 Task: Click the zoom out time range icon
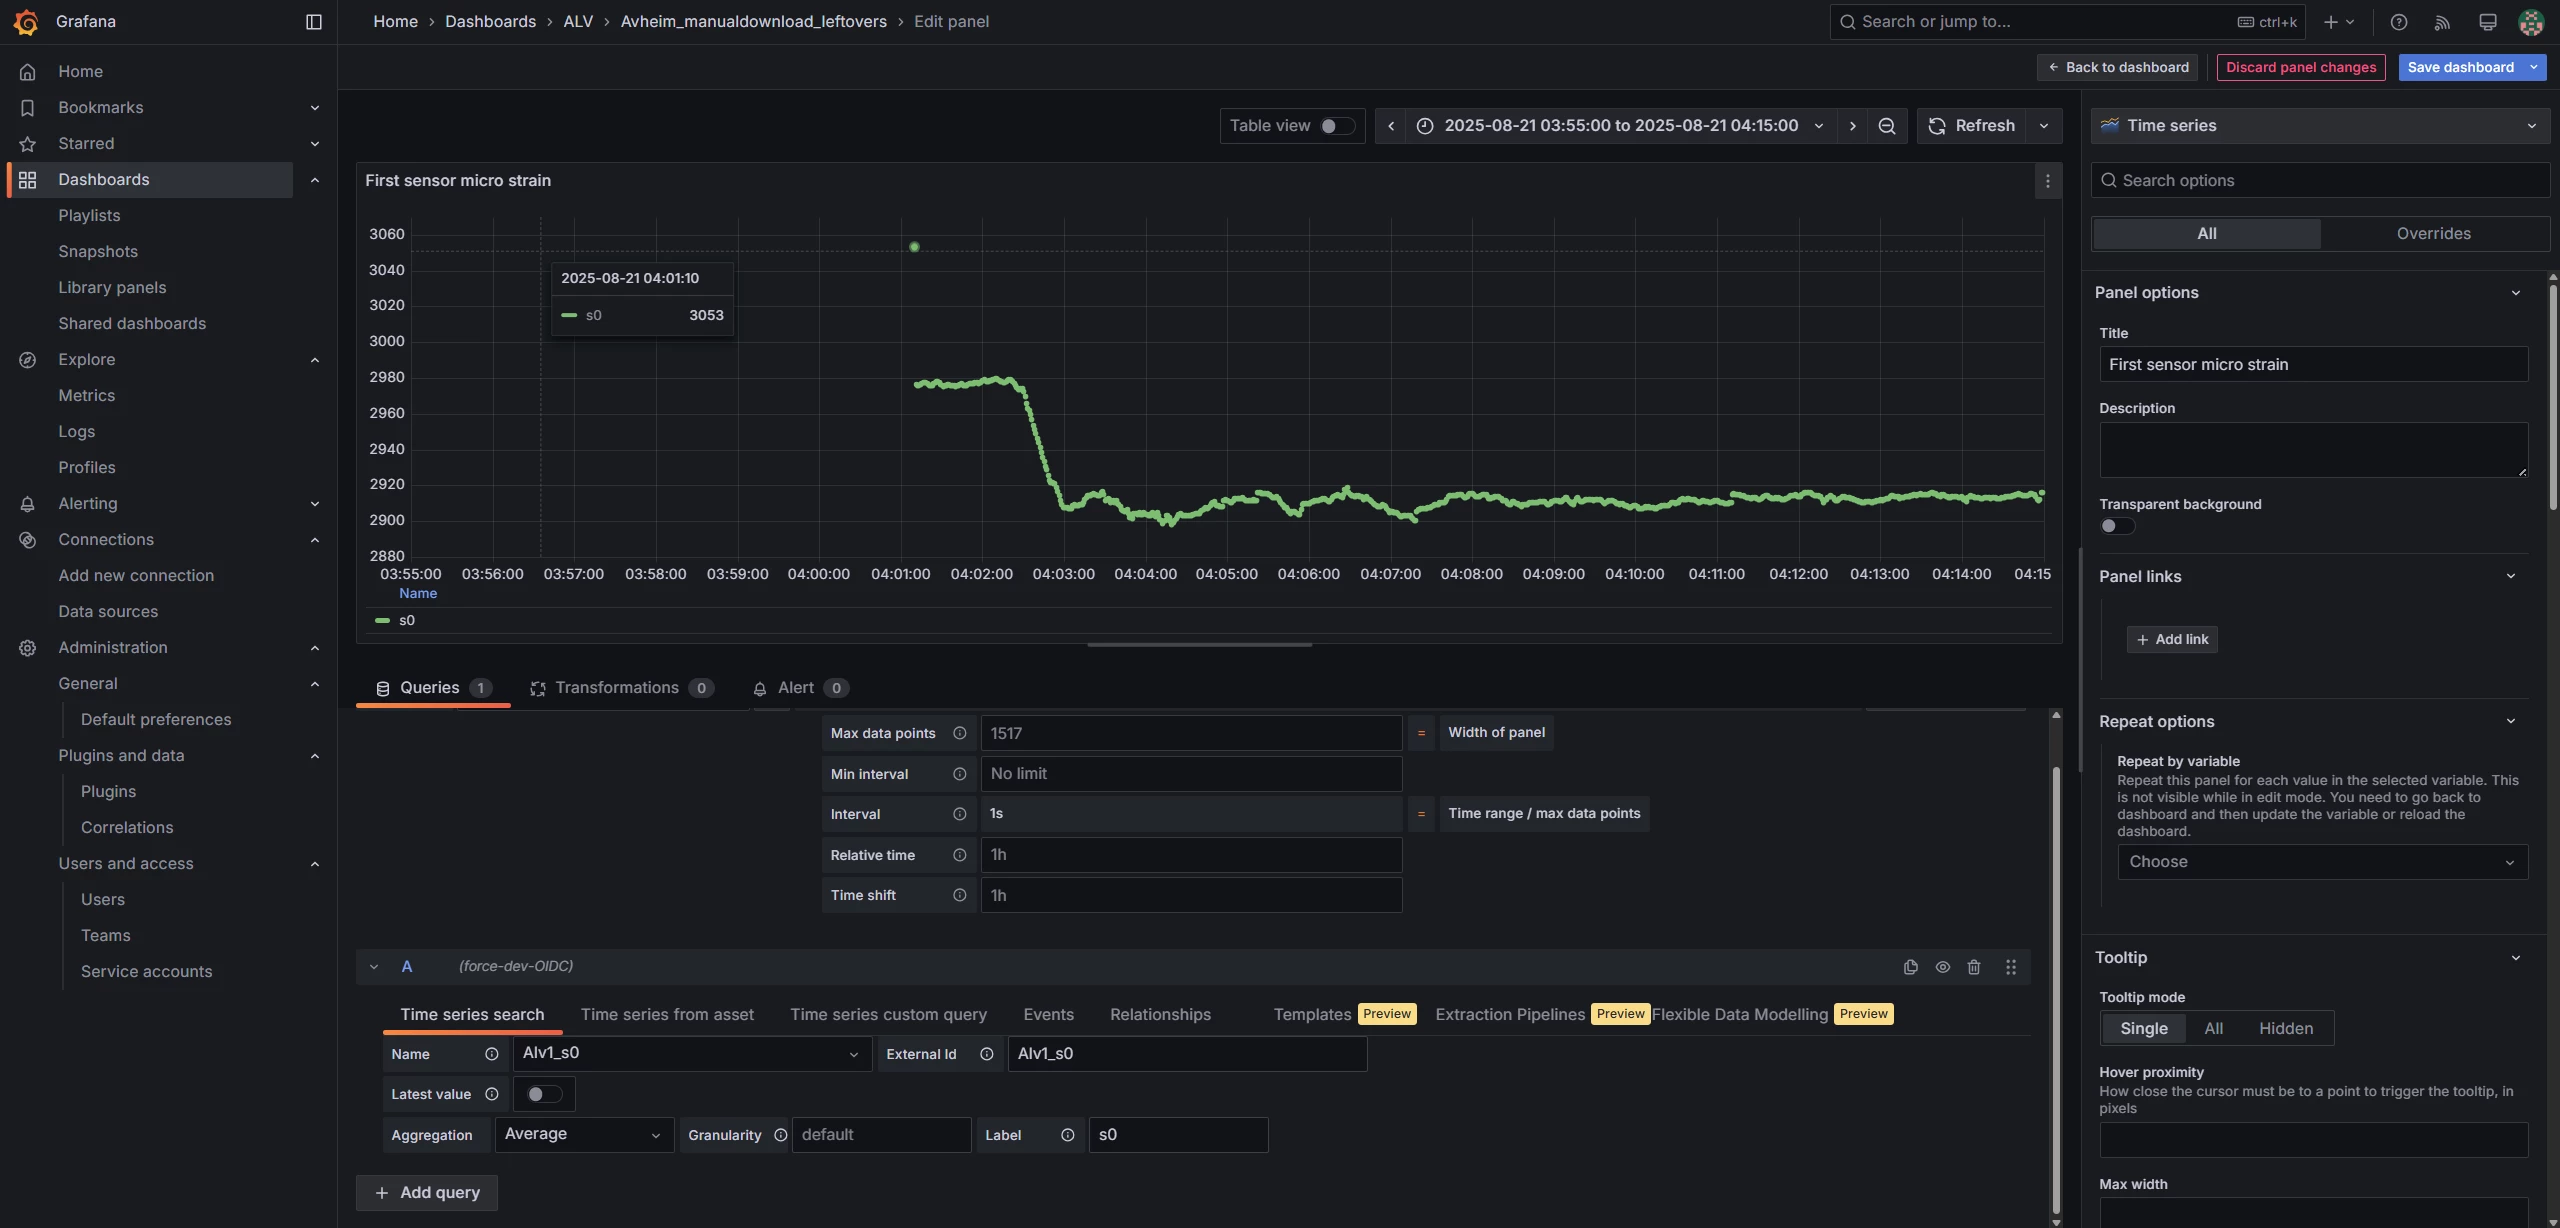(x=1886, y=126)
